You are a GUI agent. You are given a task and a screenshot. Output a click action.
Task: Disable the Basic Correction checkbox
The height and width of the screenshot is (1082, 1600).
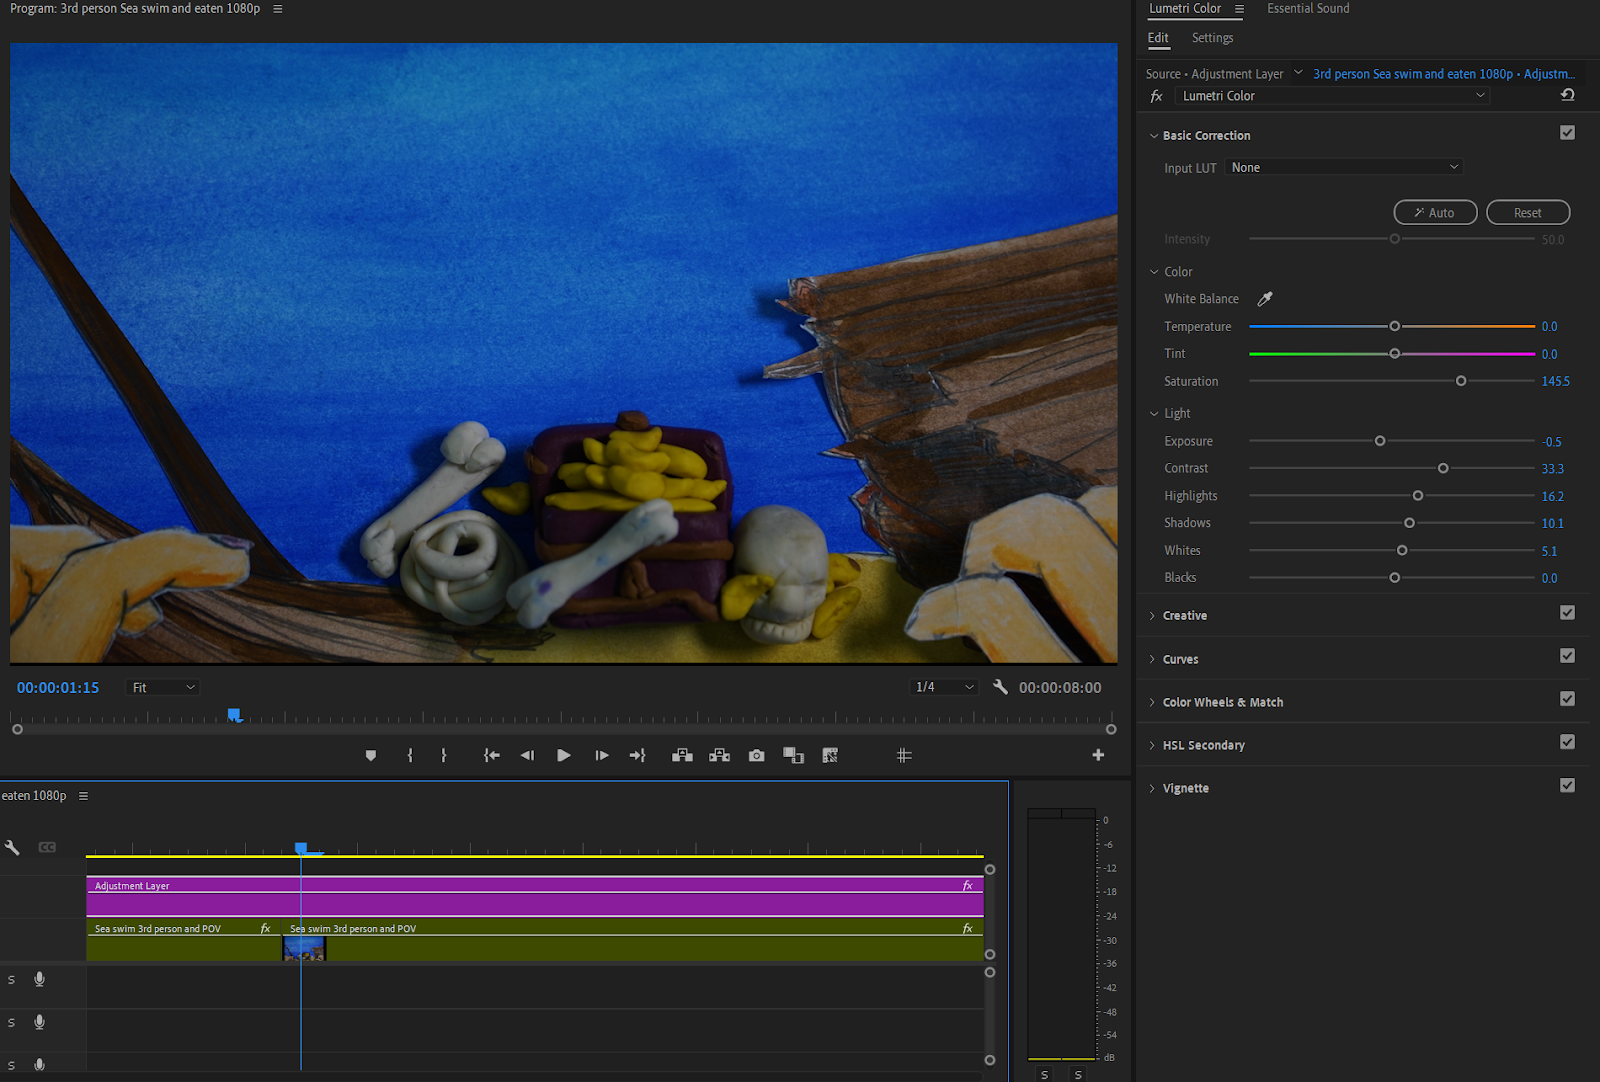point(1567,133)
